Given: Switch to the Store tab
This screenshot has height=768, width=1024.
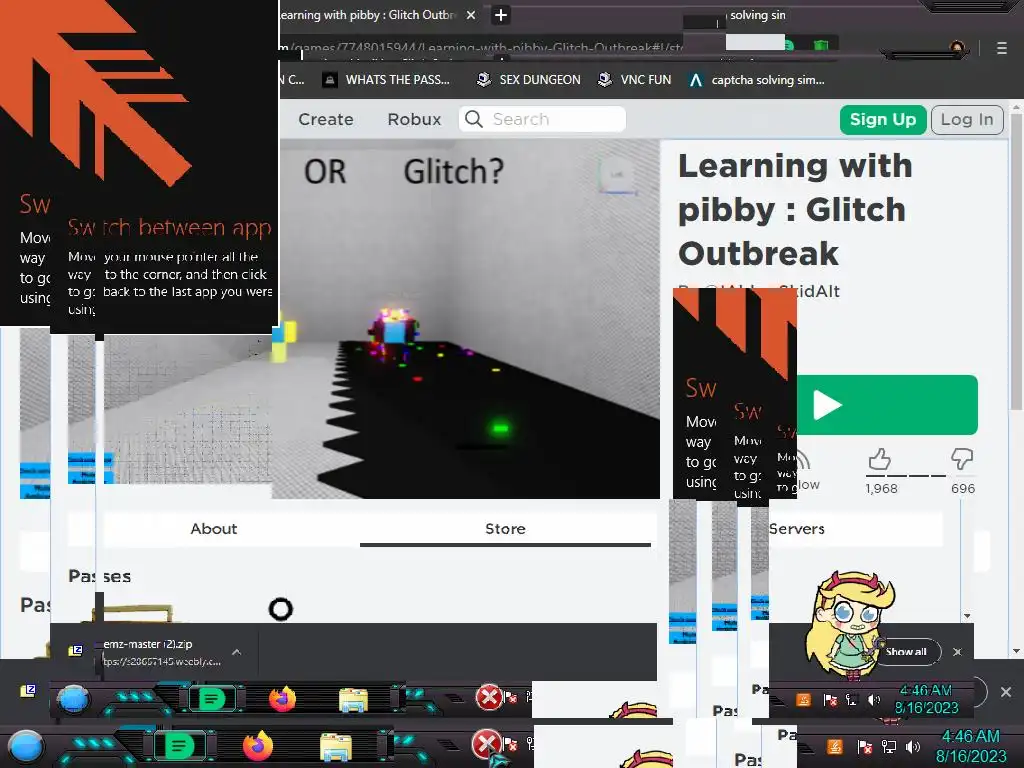Looking at the screenshot, I should 505,529.
